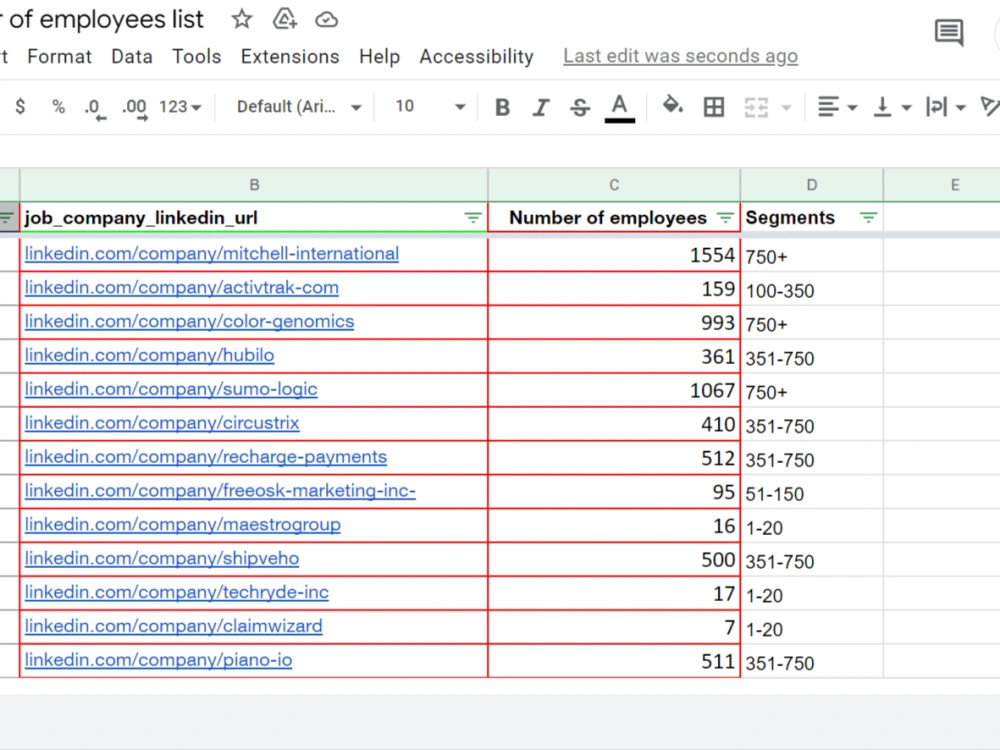The image size is (1000, 750).
Task: Open the hubilo LinkedIn link
Action: pos(149,355)
